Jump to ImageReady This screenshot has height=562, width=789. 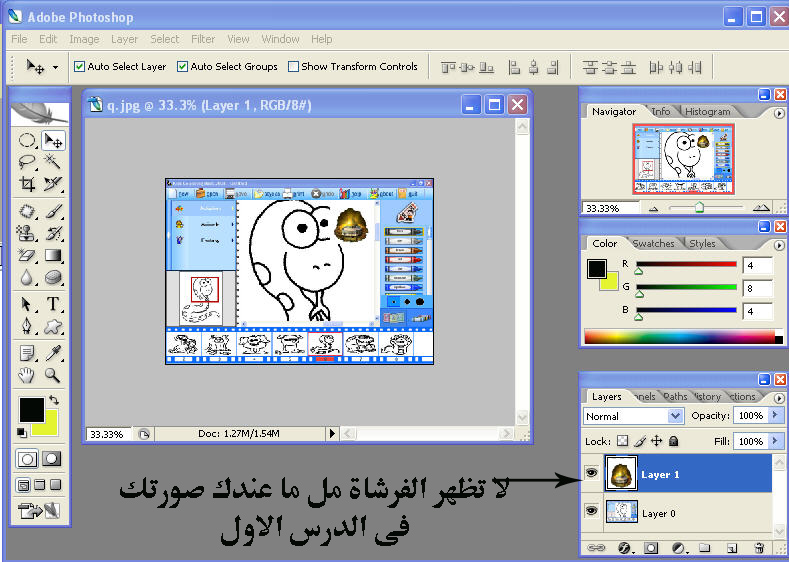[39, 510]
